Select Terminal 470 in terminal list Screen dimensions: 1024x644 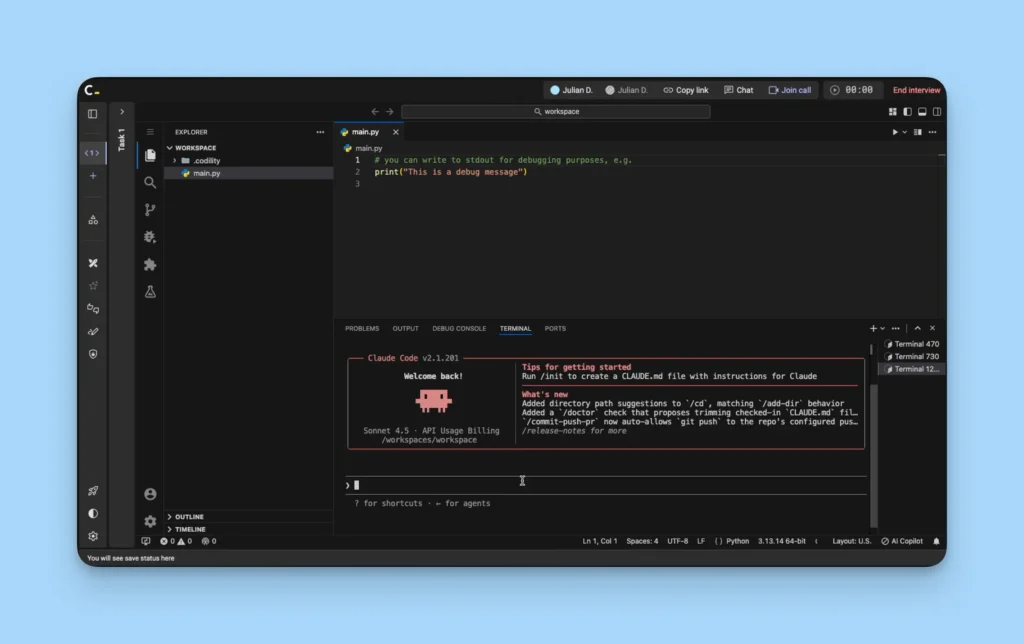coord(912,344)
